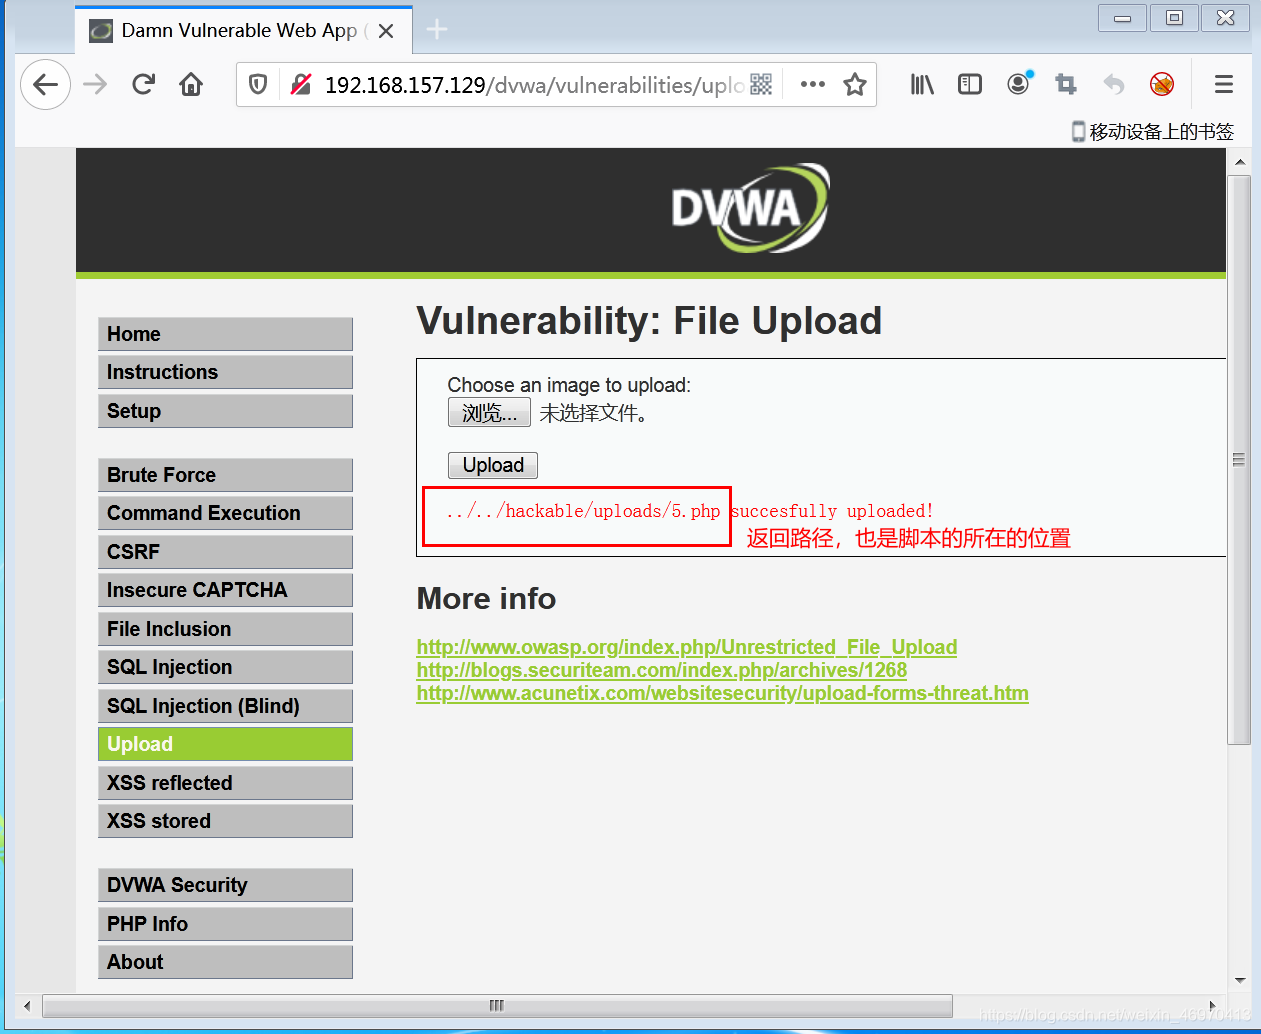Open the Home menu item
This screenshot has height=1034, width=1261.
pyautogui.click(x=225, y=334)
